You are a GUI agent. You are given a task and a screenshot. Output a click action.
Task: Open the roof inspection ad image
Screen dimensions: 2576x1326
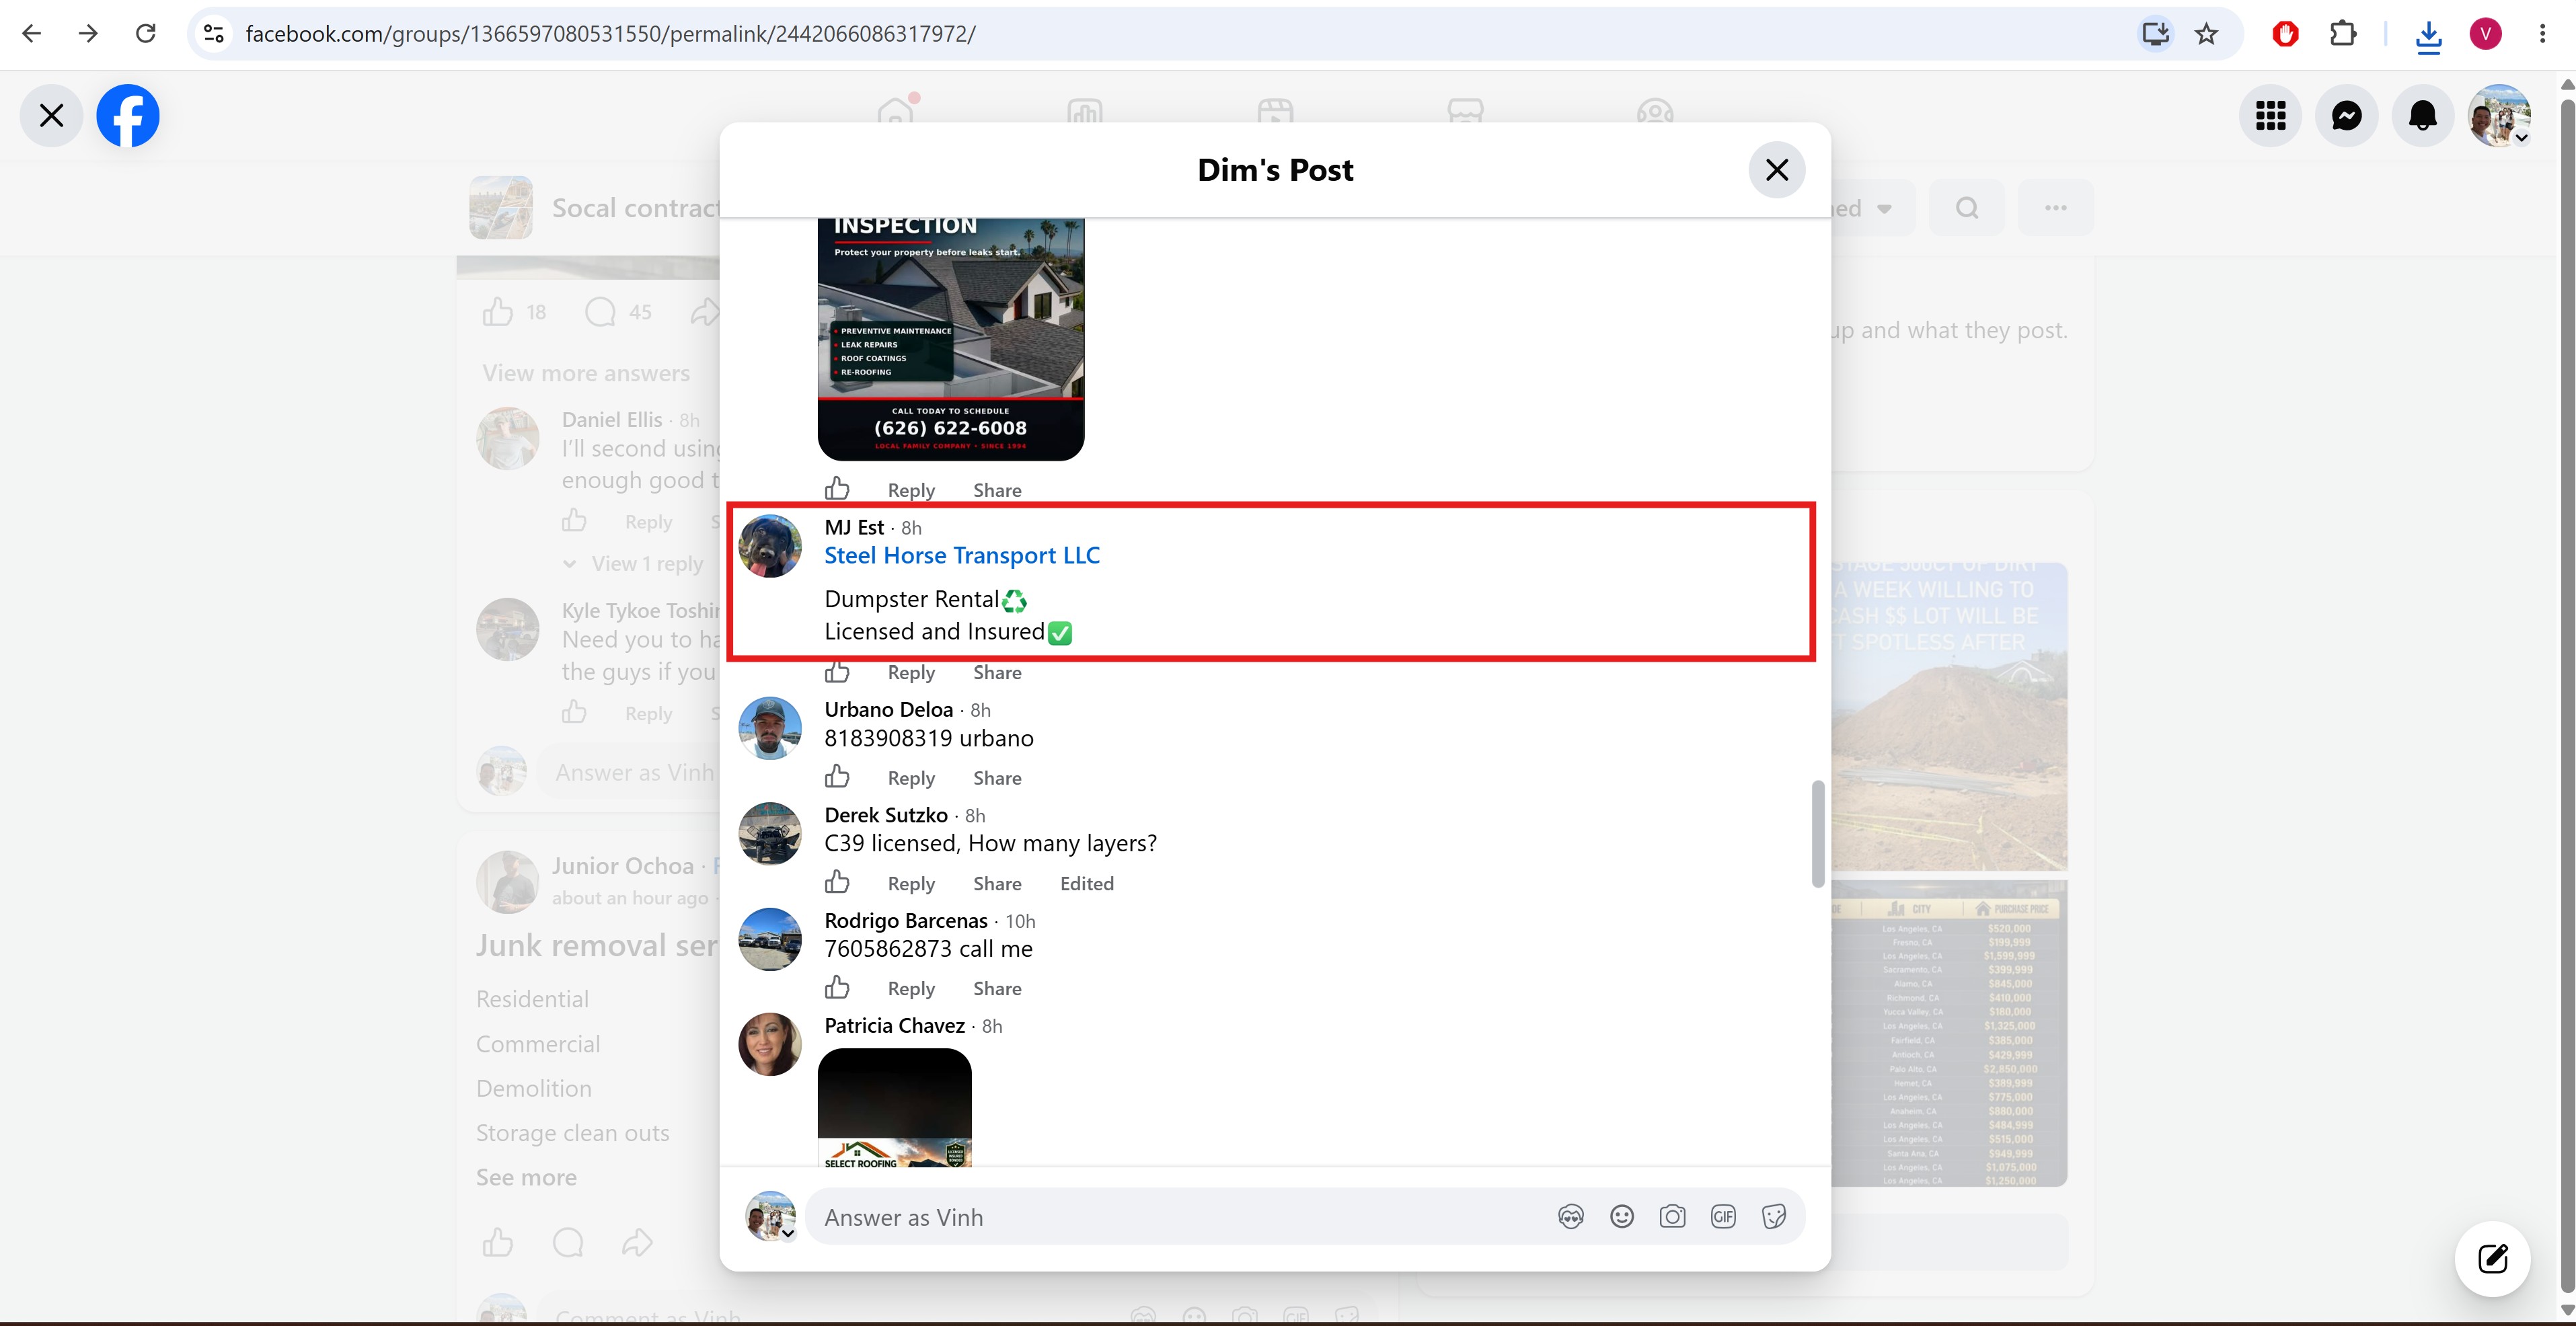951,339
